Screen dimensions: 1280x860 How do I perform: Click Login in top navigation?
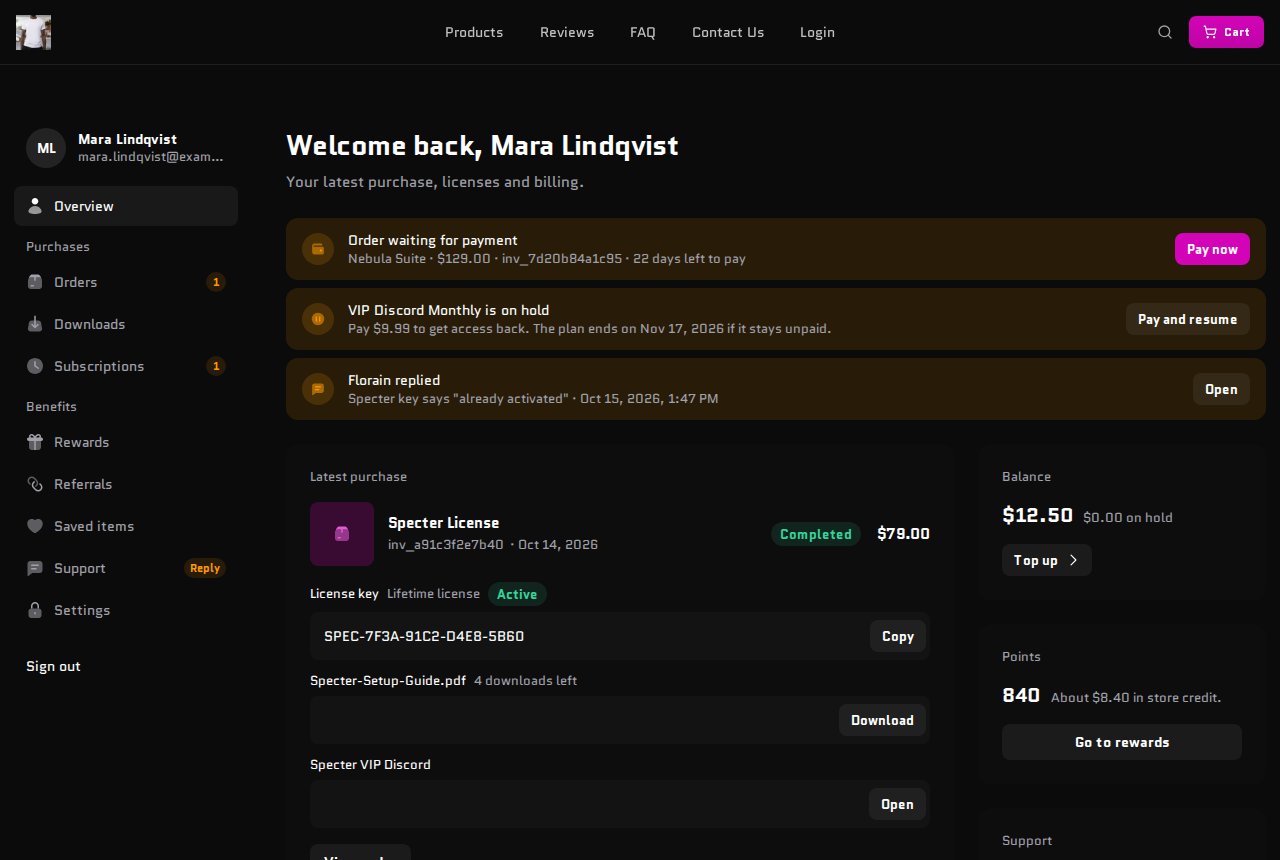click(817, 32)
